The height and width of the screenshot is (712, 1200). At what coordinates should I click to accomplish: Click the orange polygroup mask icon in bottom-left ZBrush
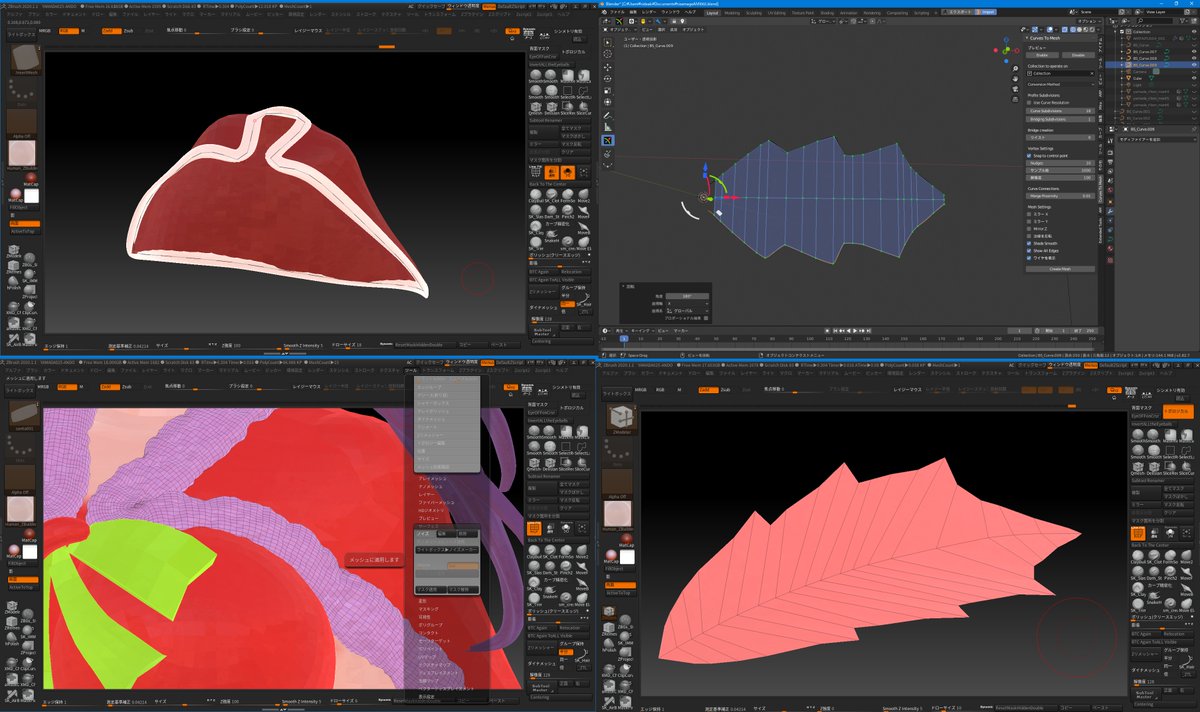click(534, 528)
